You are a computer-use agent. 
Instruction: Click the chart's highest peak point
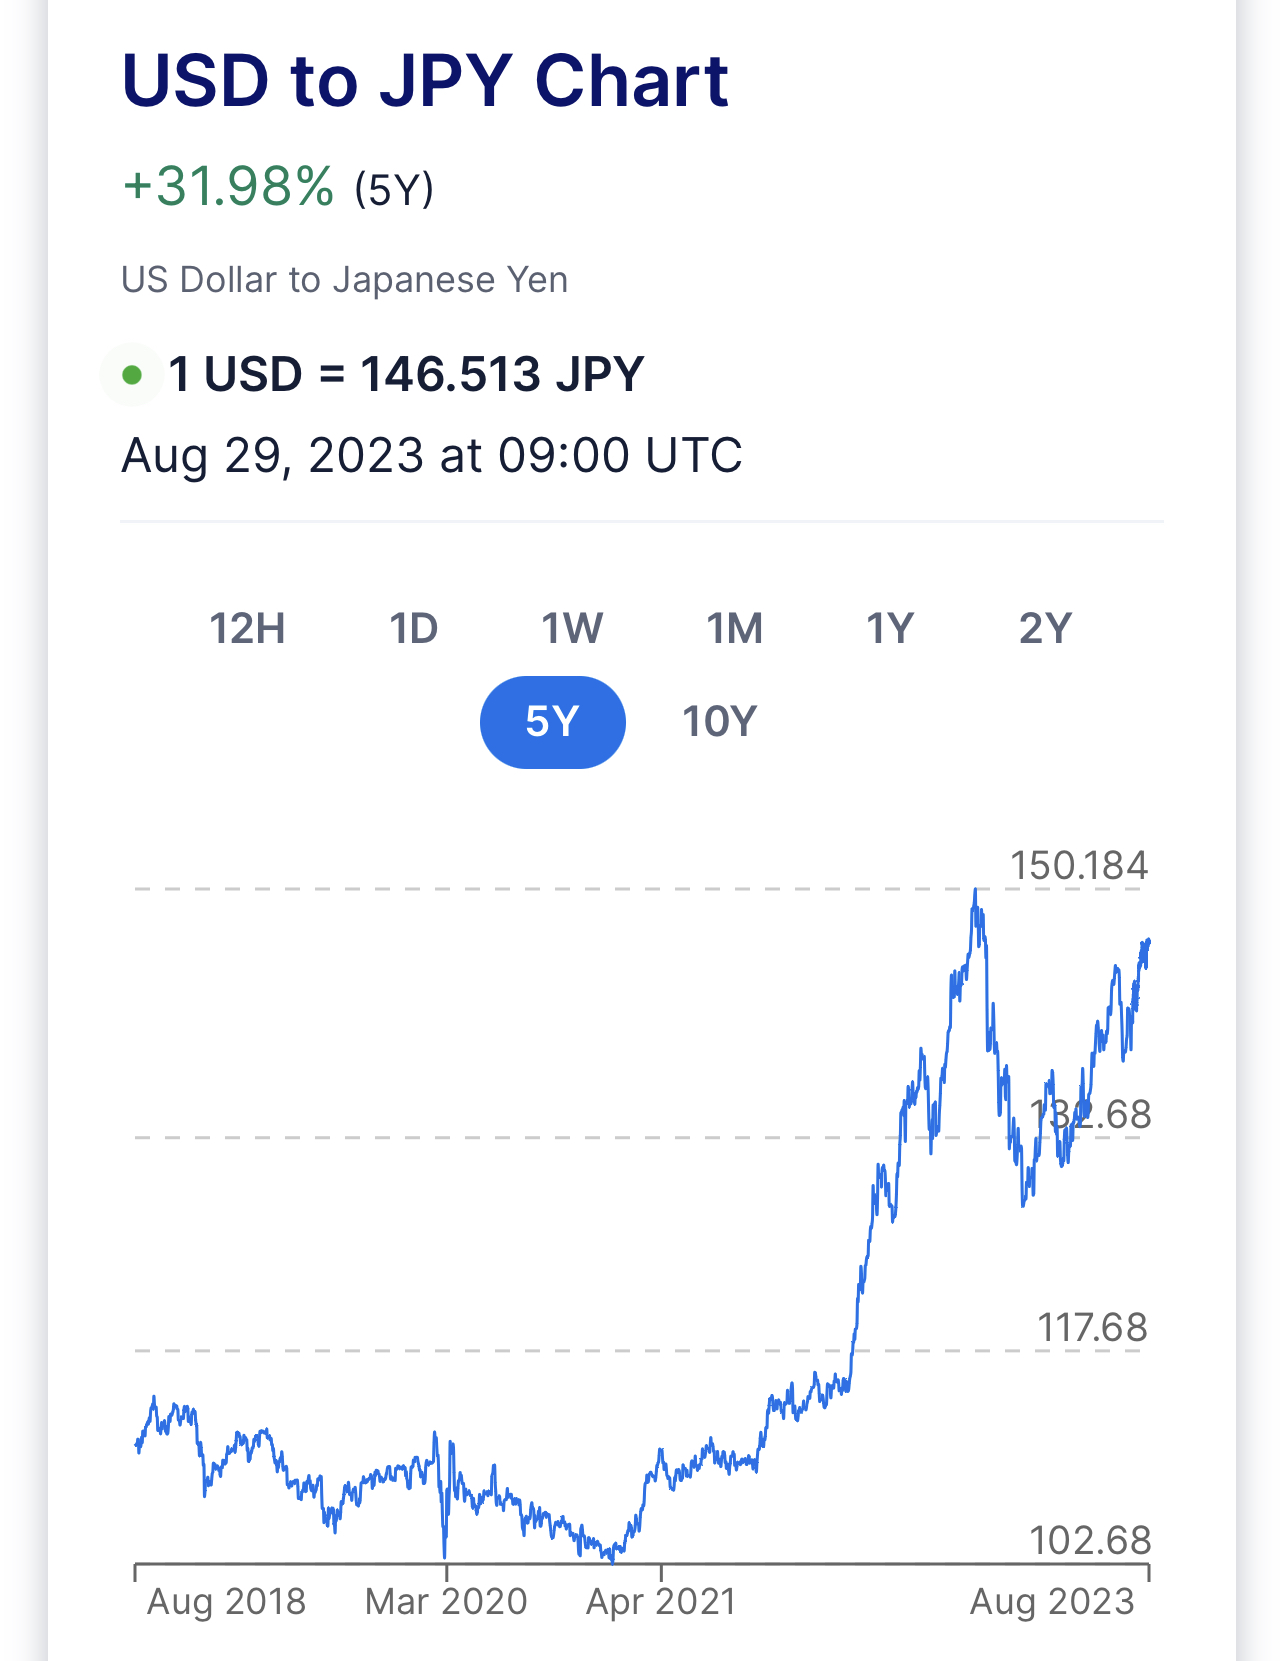coord(975,890)
